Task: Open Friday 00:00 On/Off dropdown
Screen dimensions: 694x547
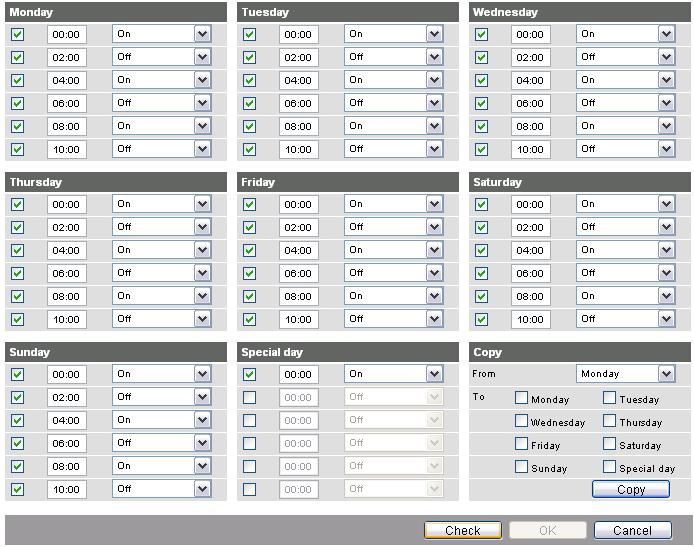Action: click(393, 204)
